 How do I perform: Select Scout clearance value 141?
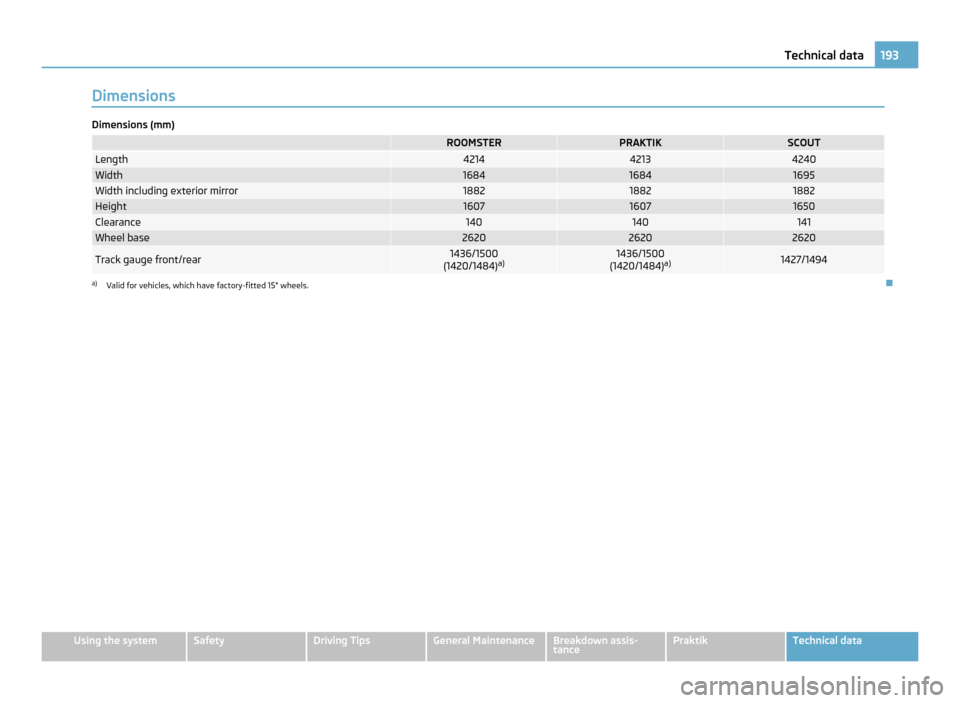tap(803, 222)
